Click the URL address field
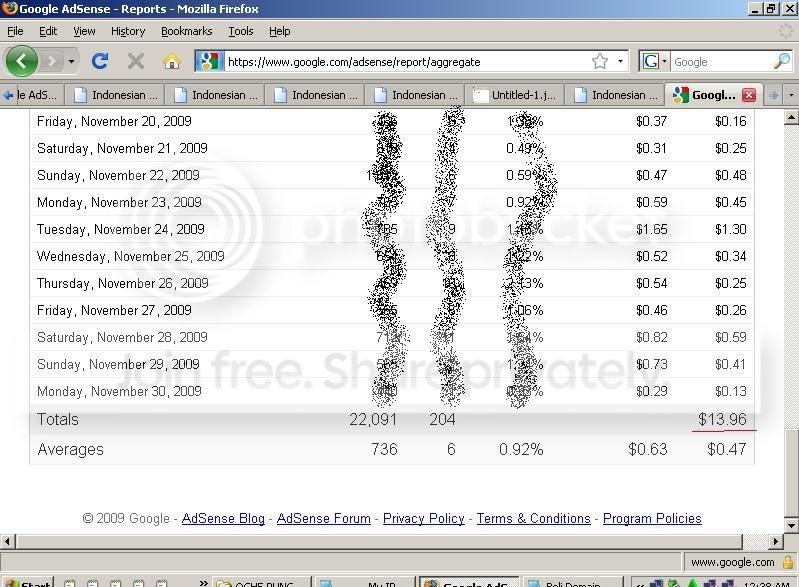The height and width of the screenshot is (587, 799). point(407,62)
